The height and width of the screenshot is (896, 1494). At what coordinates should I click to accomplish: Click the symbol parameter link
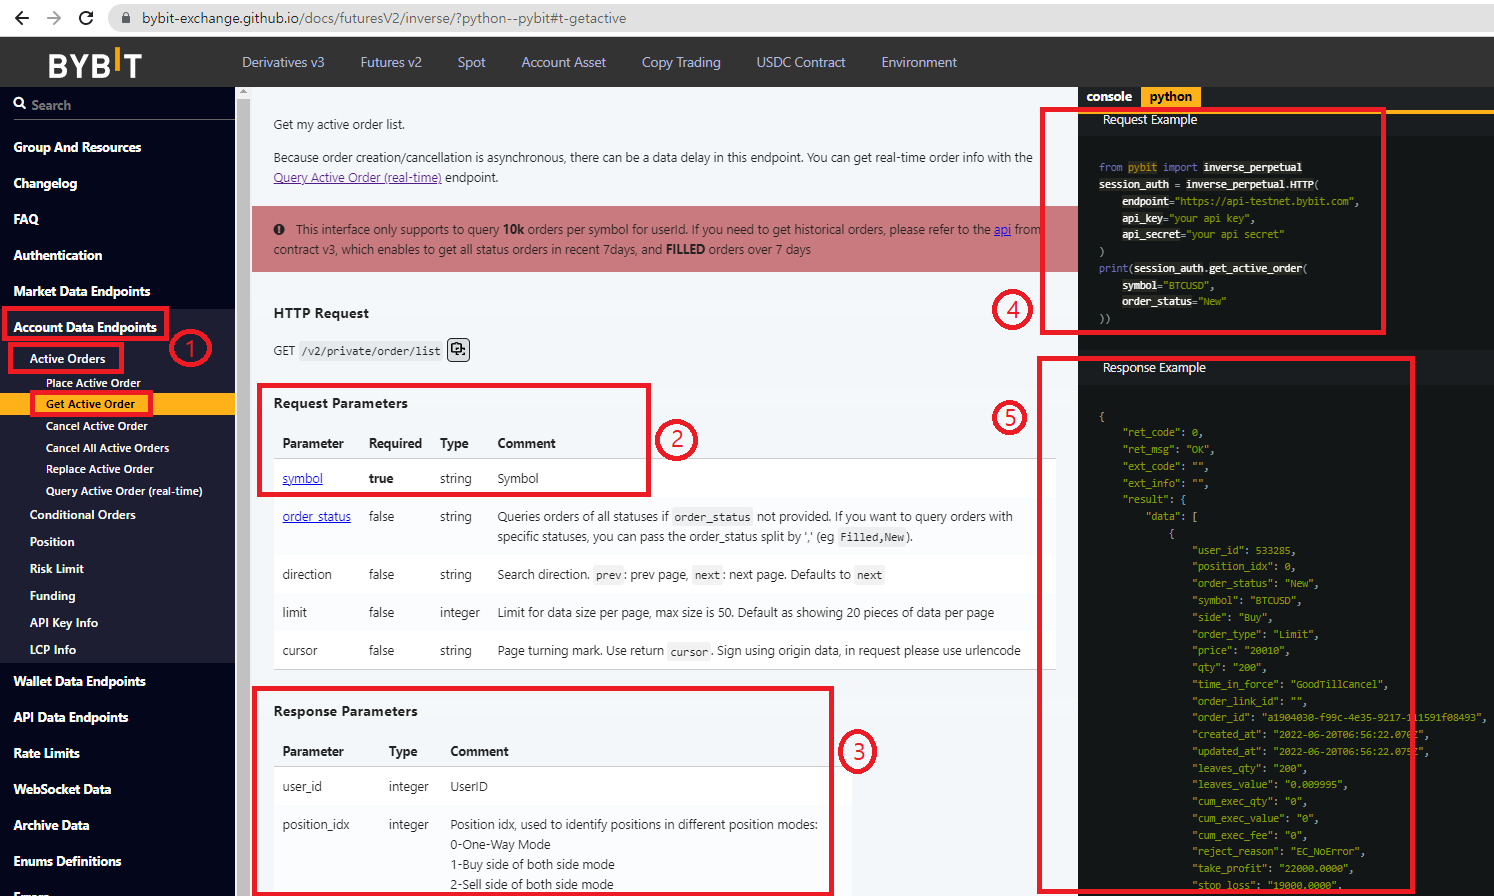(302, 479)
